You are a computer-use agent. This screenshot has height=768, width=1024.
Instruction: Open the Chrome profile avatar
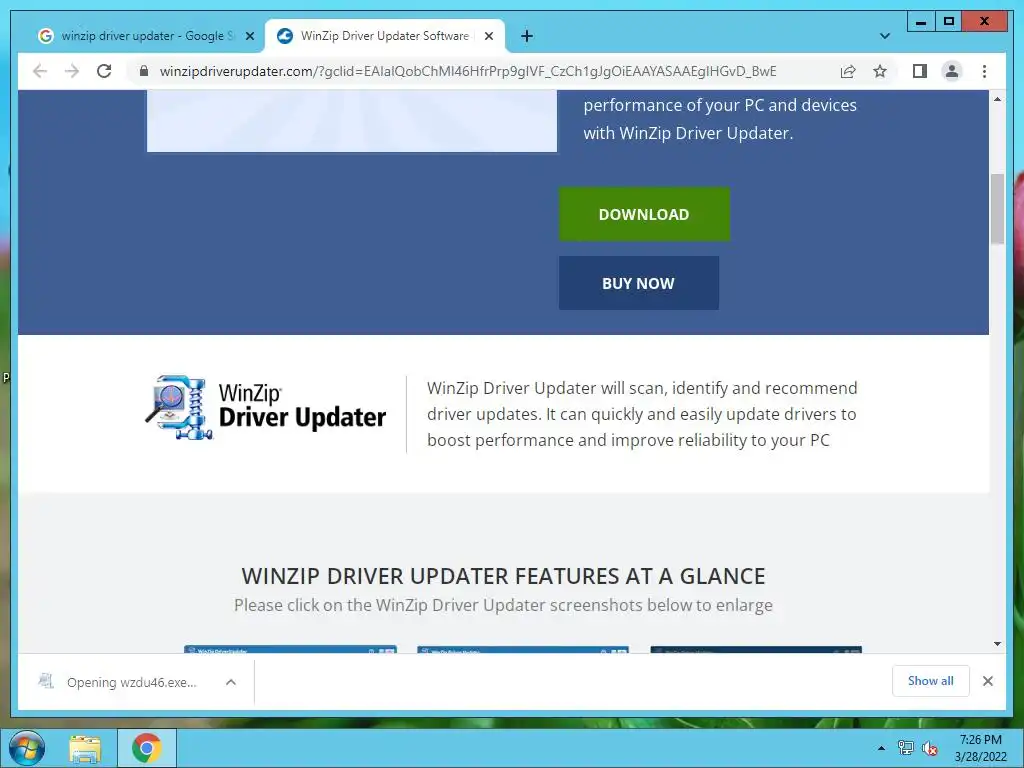click(x=952, y=71)
